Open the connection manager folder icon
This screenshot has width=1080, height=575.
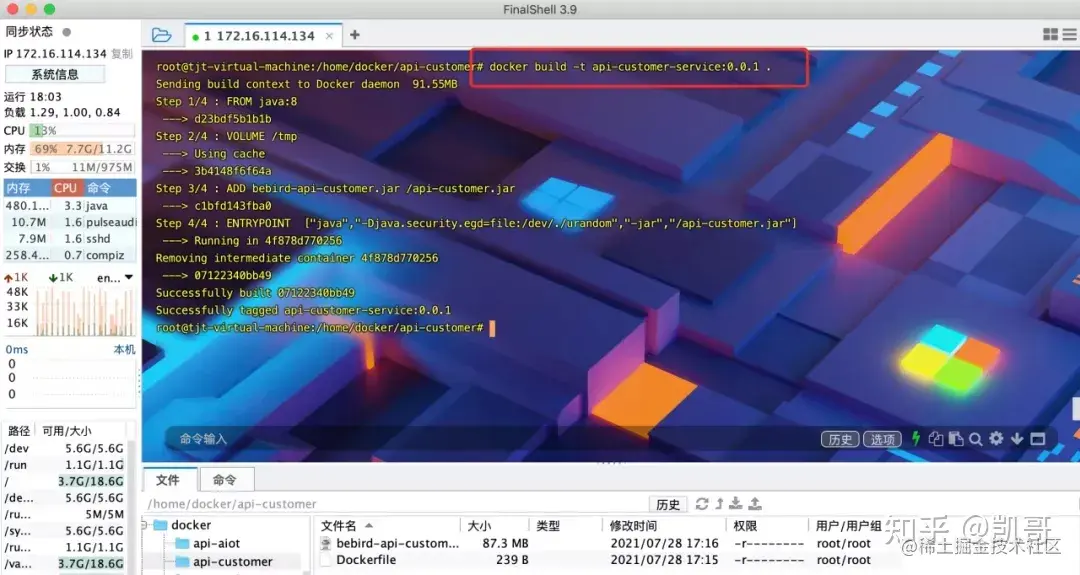161,35
